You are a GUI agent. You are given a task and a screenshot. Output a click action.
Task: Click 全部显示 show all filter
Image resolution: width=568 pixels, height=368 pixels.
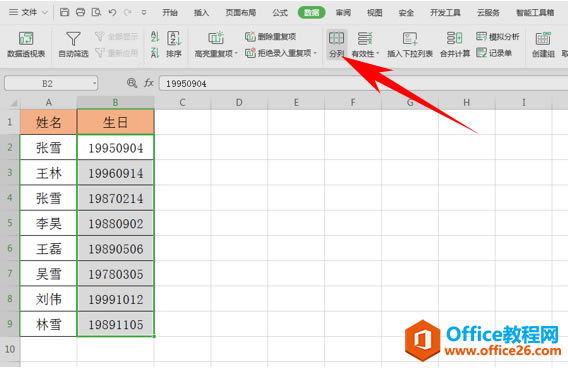click(116, 36)
